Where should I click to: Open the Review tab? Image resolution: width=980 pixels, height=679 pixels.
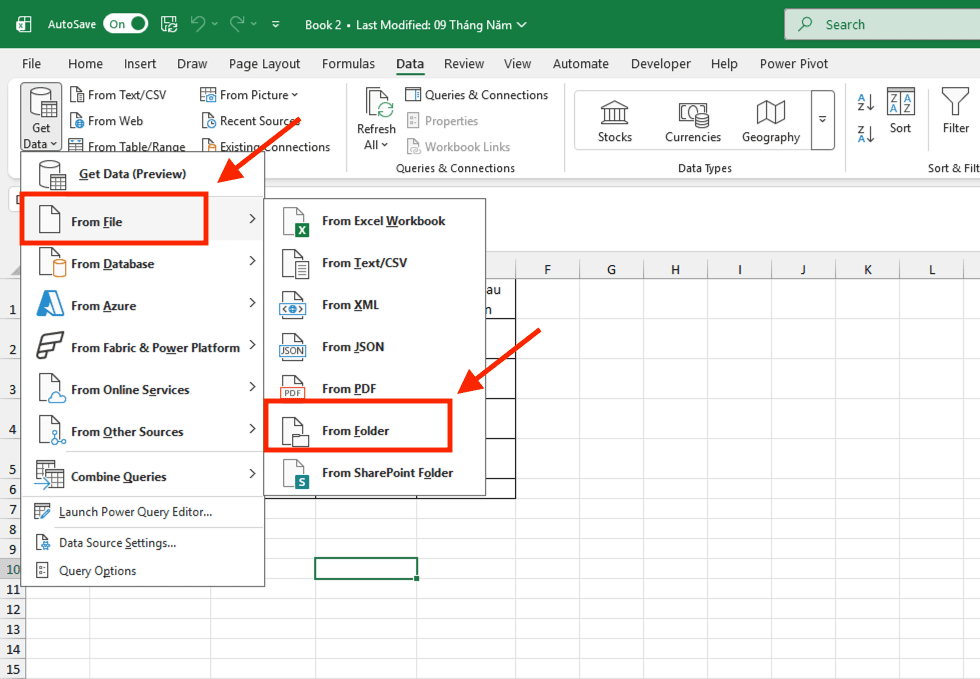tap(464, 64)
